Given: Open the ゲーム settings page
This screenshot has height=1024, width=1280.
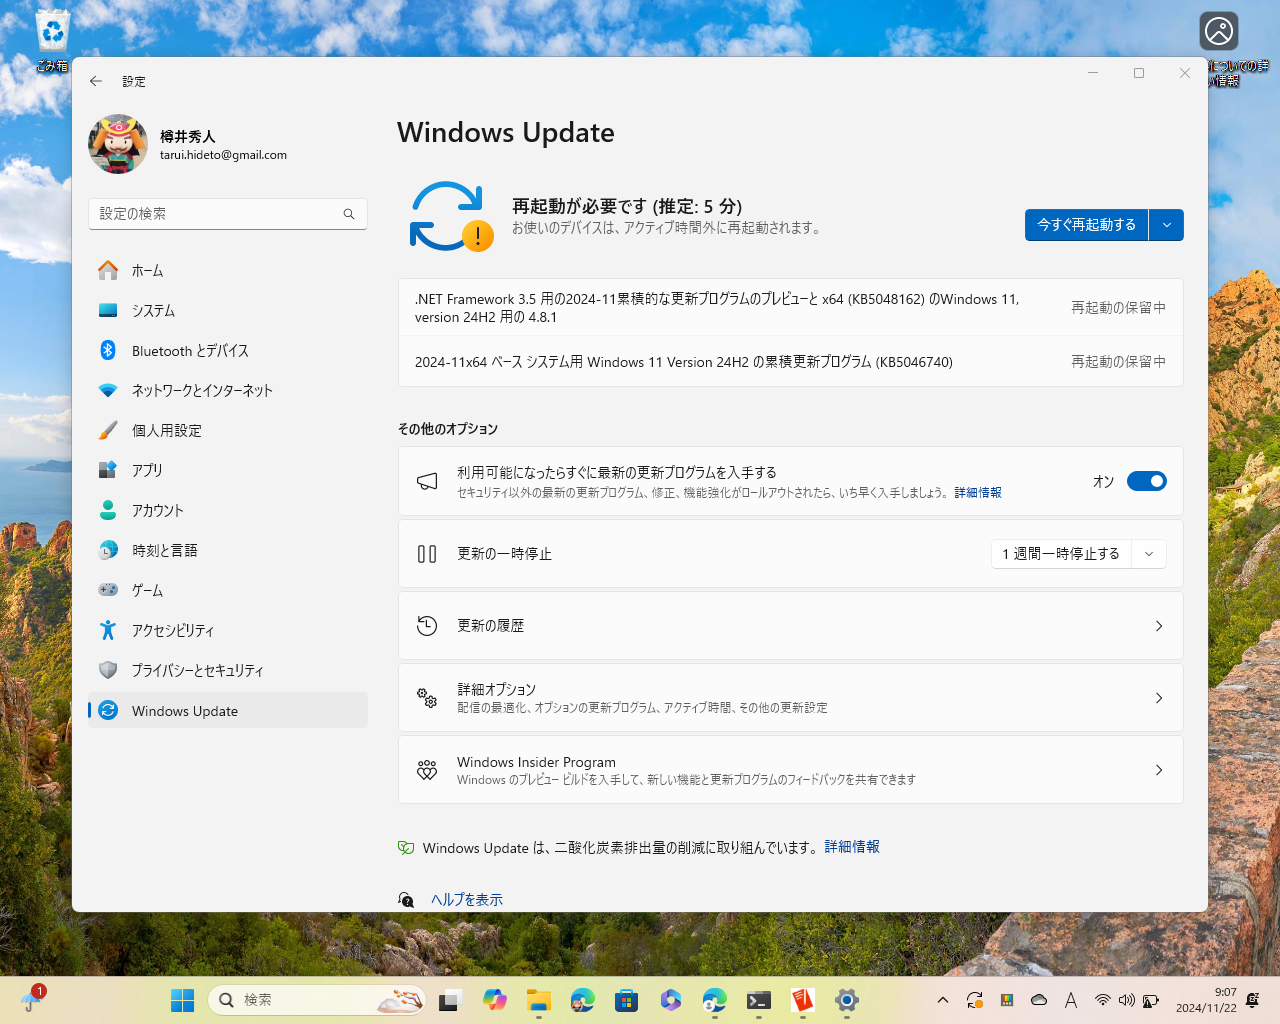Looking at the screenshot, I should tap(228, 591).
